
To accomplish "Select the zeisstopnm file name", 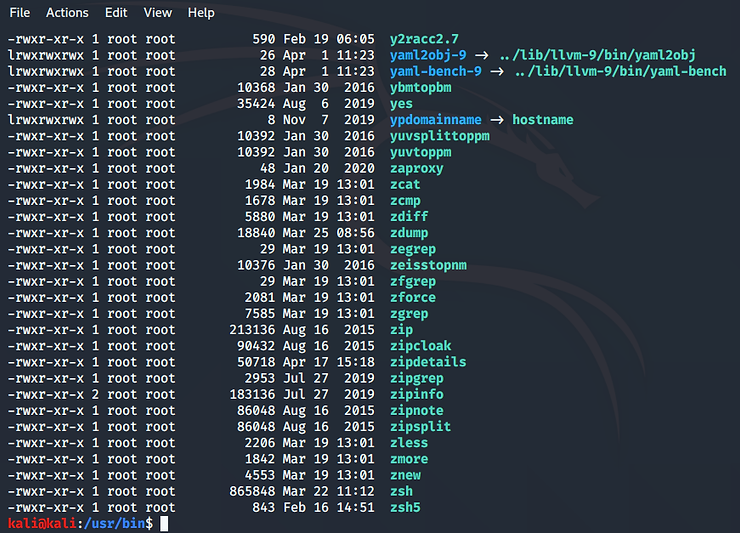I will point(428,265).
